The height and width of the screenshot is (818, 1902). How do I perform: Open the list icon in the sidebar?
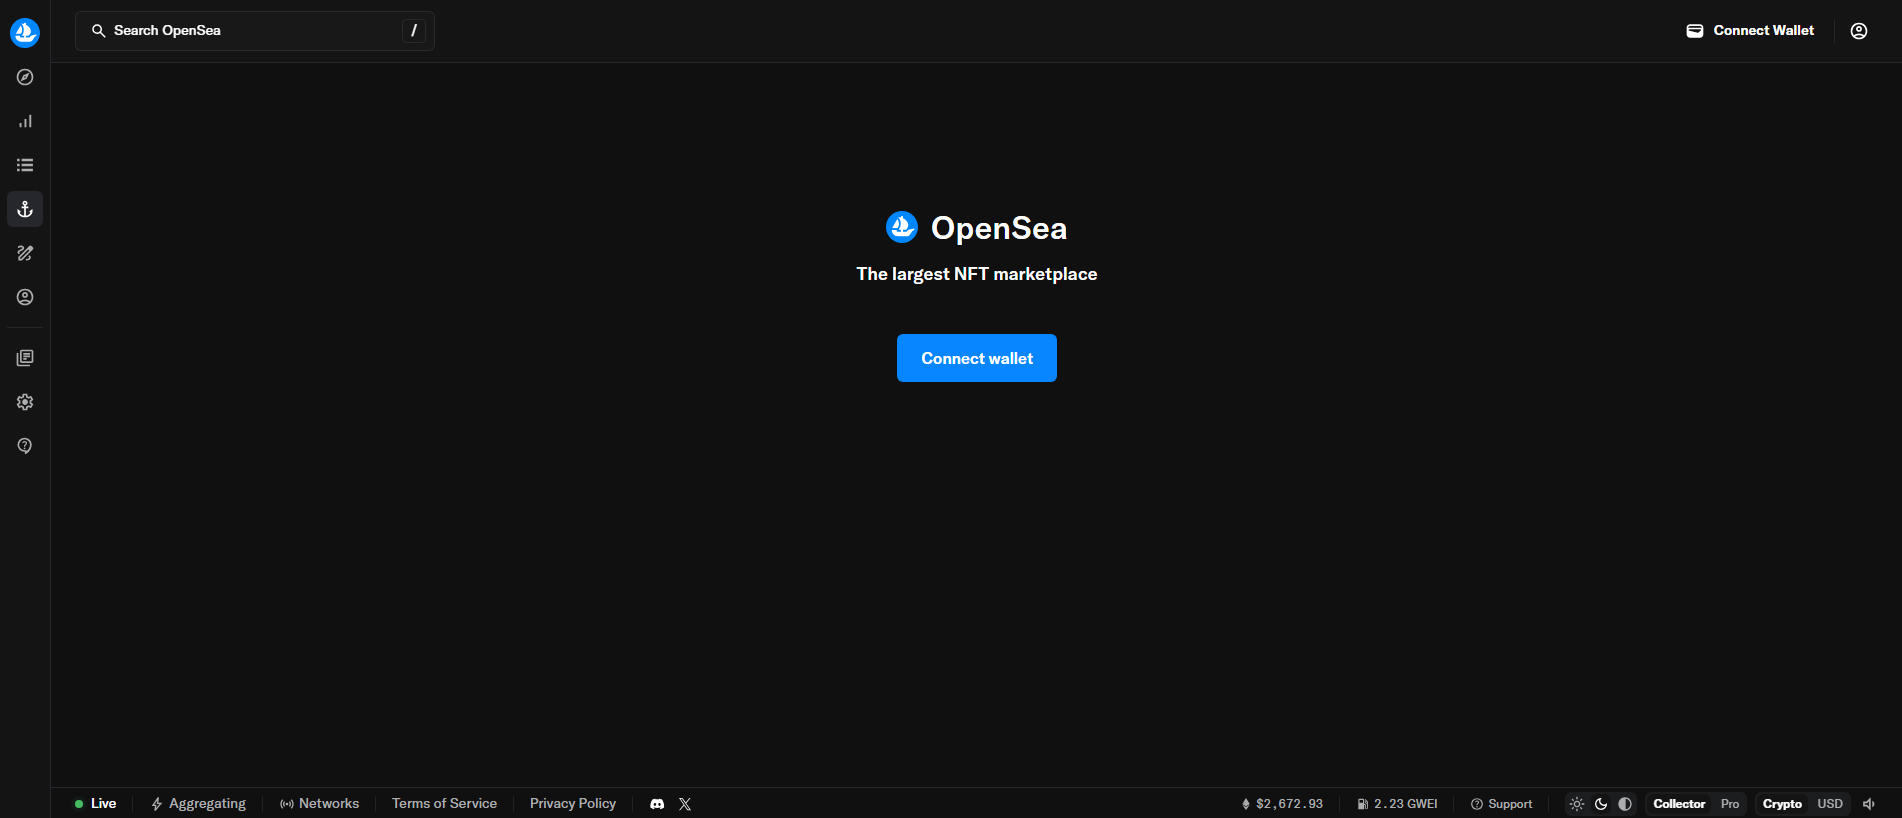pos(25,165)
